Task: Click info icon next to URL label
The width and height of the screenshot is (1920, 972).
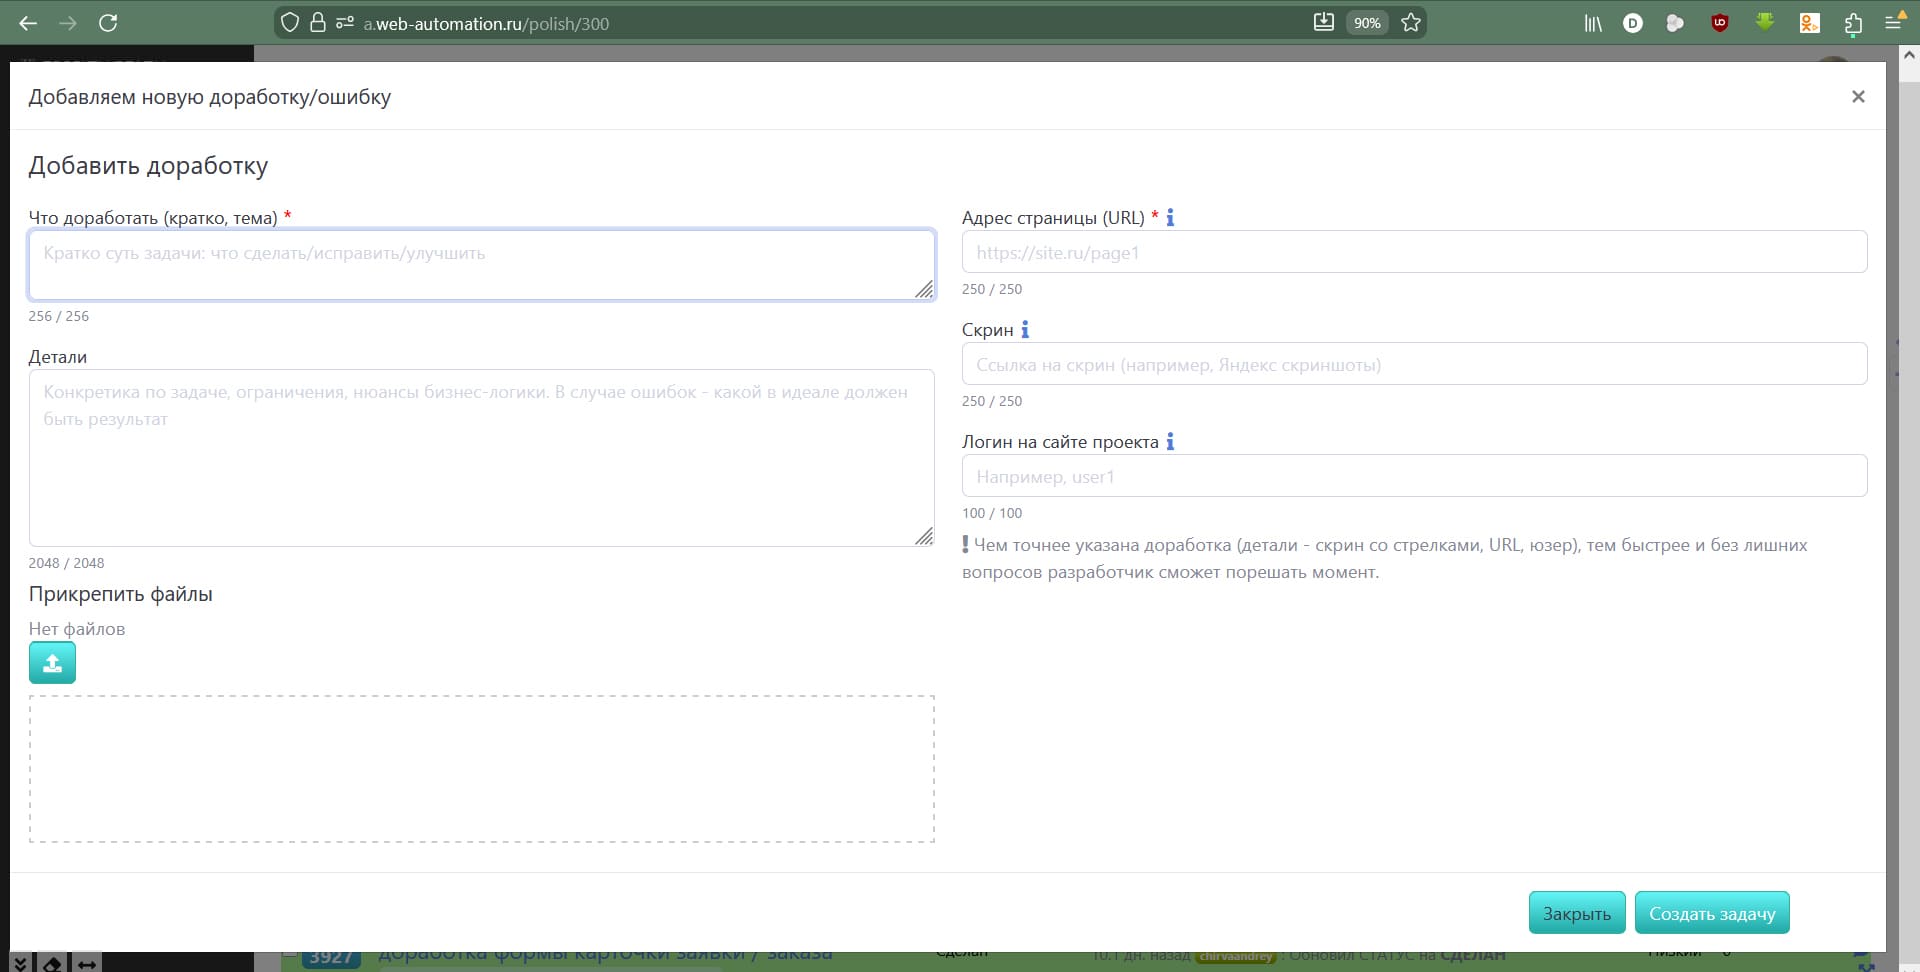Action: point(1170,217)
